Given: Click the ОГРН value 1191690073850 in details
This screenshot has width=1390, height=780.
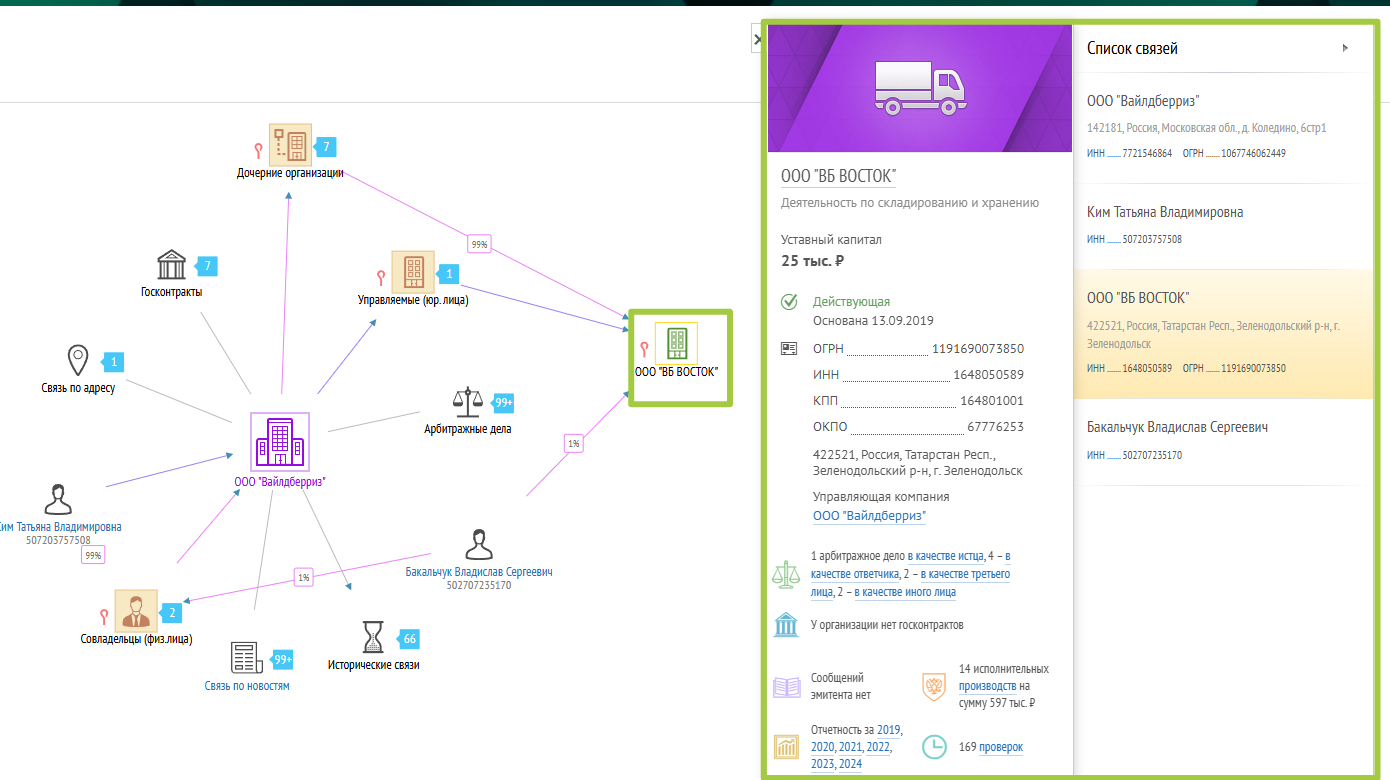Looking at the screenshot, I should 978,349.
